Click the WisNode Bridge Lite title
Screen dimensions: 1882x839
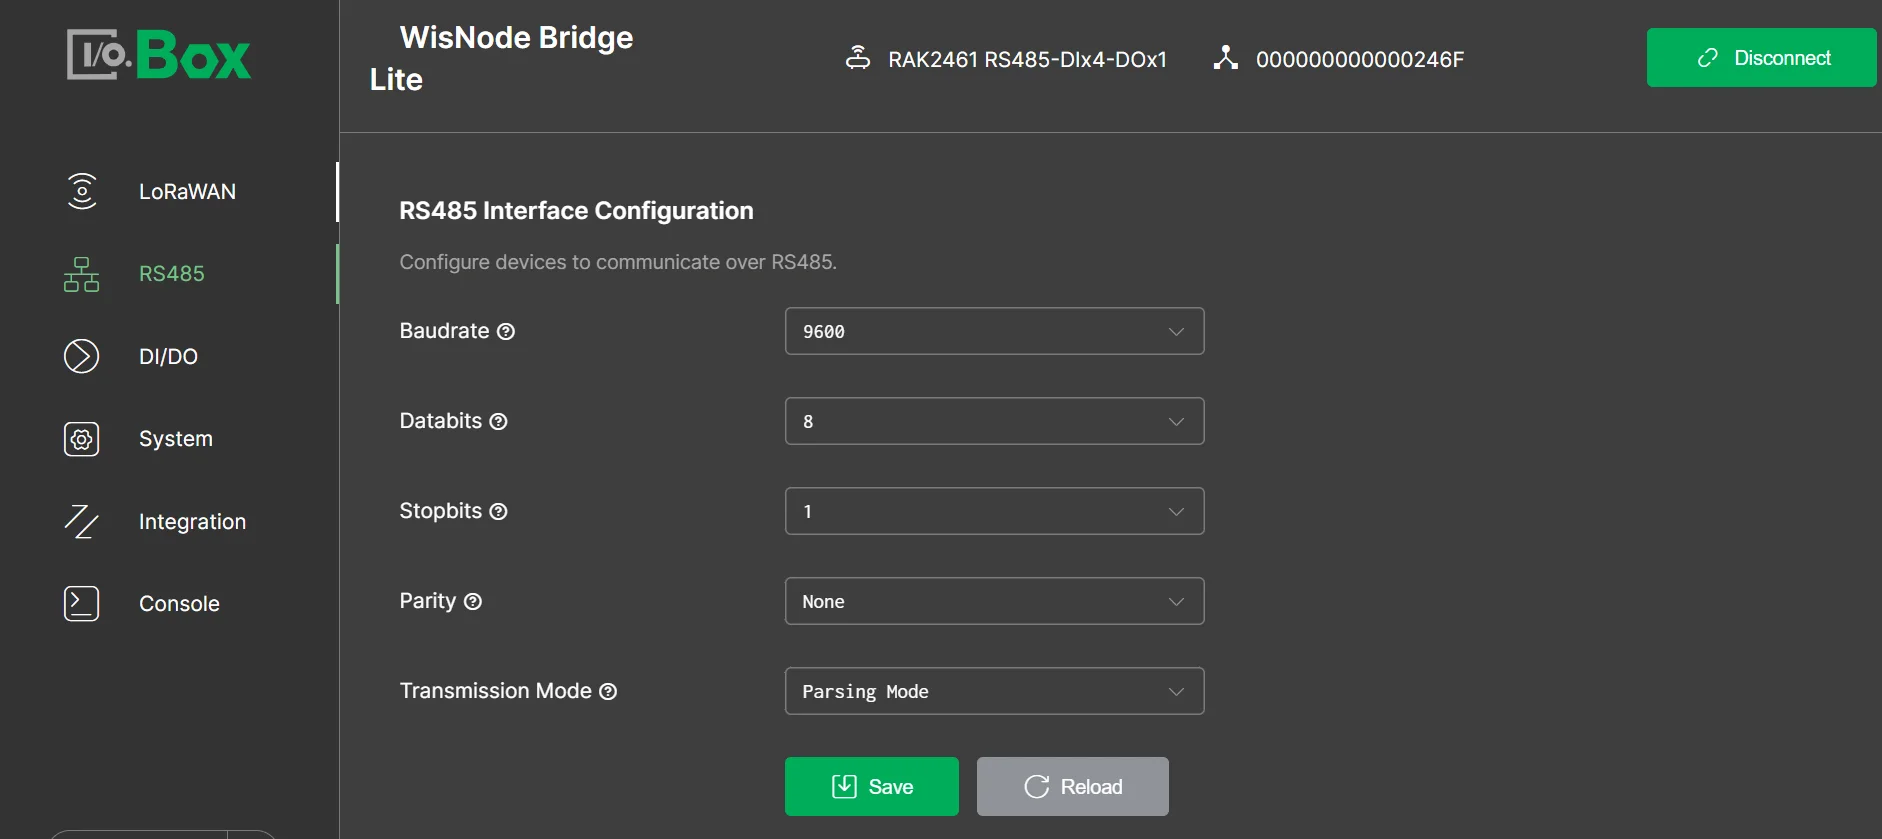tap(501, 58)
